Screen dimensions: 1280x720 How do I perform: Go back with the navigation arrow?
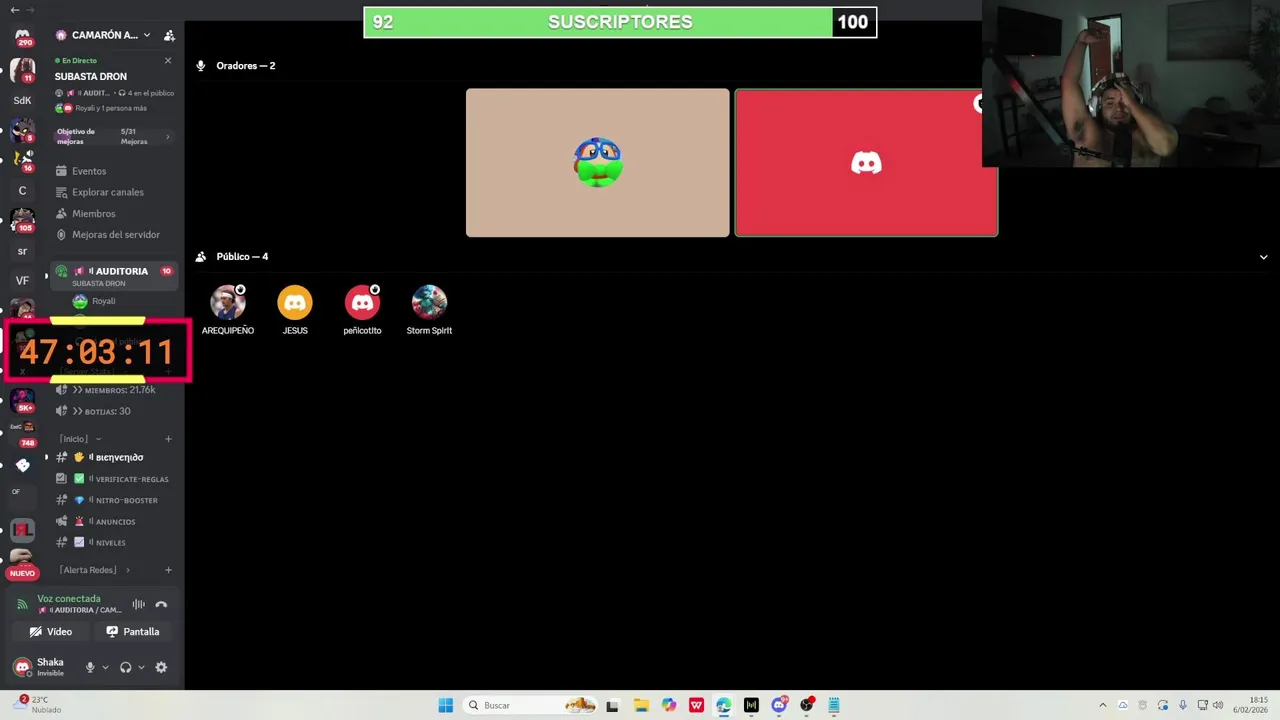click(15, 9)
